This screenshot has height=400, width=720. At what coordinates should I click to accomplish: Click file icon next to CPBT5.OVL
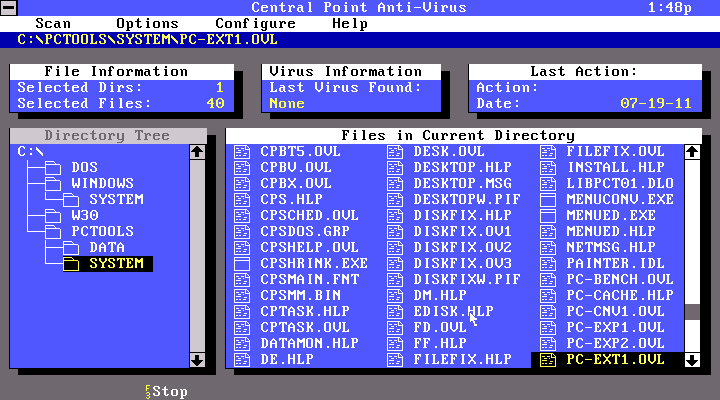click(x=242, y=152)
